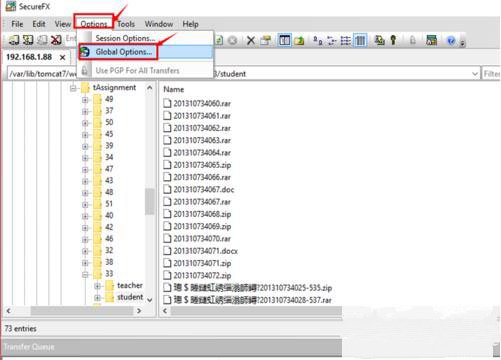
Task: Click the Up One Folder toolbar icon
Action: 299,41
